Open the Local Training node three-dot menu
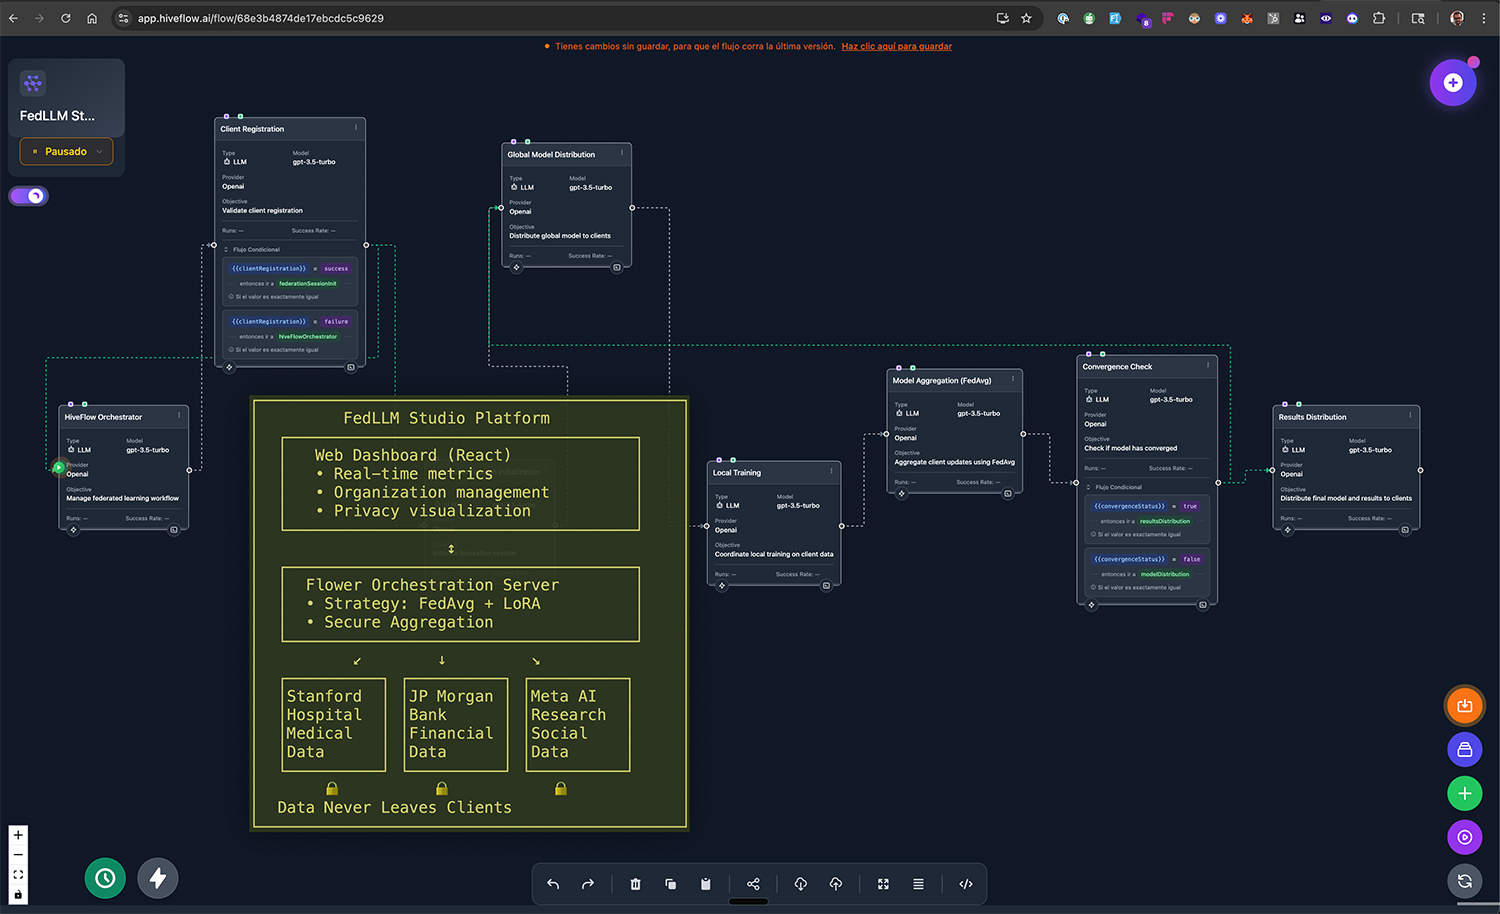The width and height of the screenshot is (1500, 914). (x=831, y=471)
